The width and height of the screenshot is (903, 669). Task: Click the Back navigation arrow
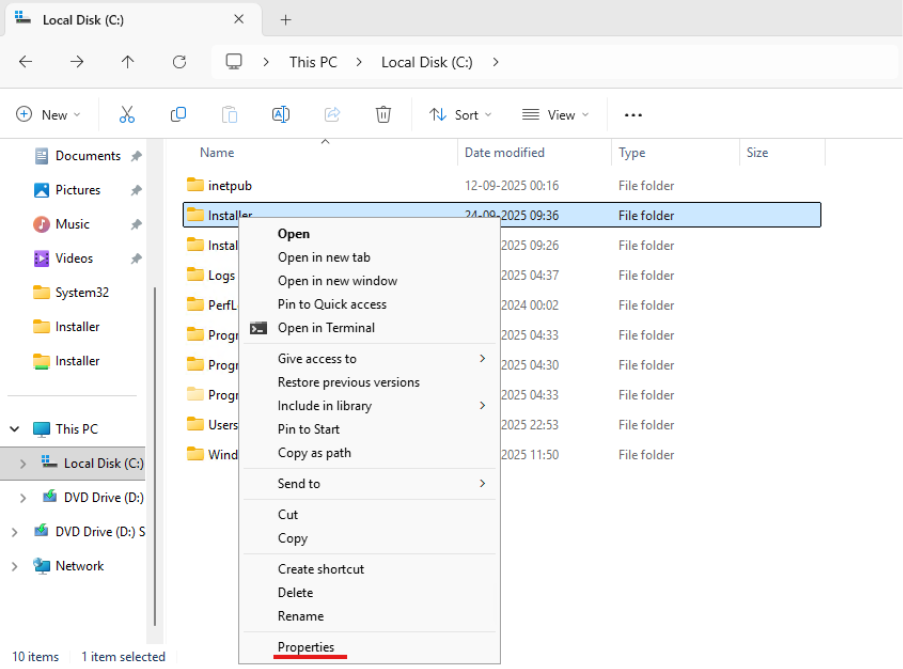27,61
